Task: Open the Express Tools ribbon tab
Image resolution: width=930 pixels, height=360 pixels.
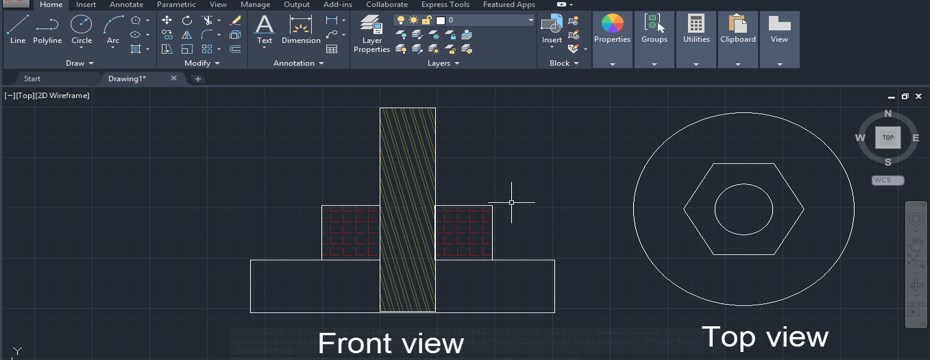Action: tap(445, 5)
